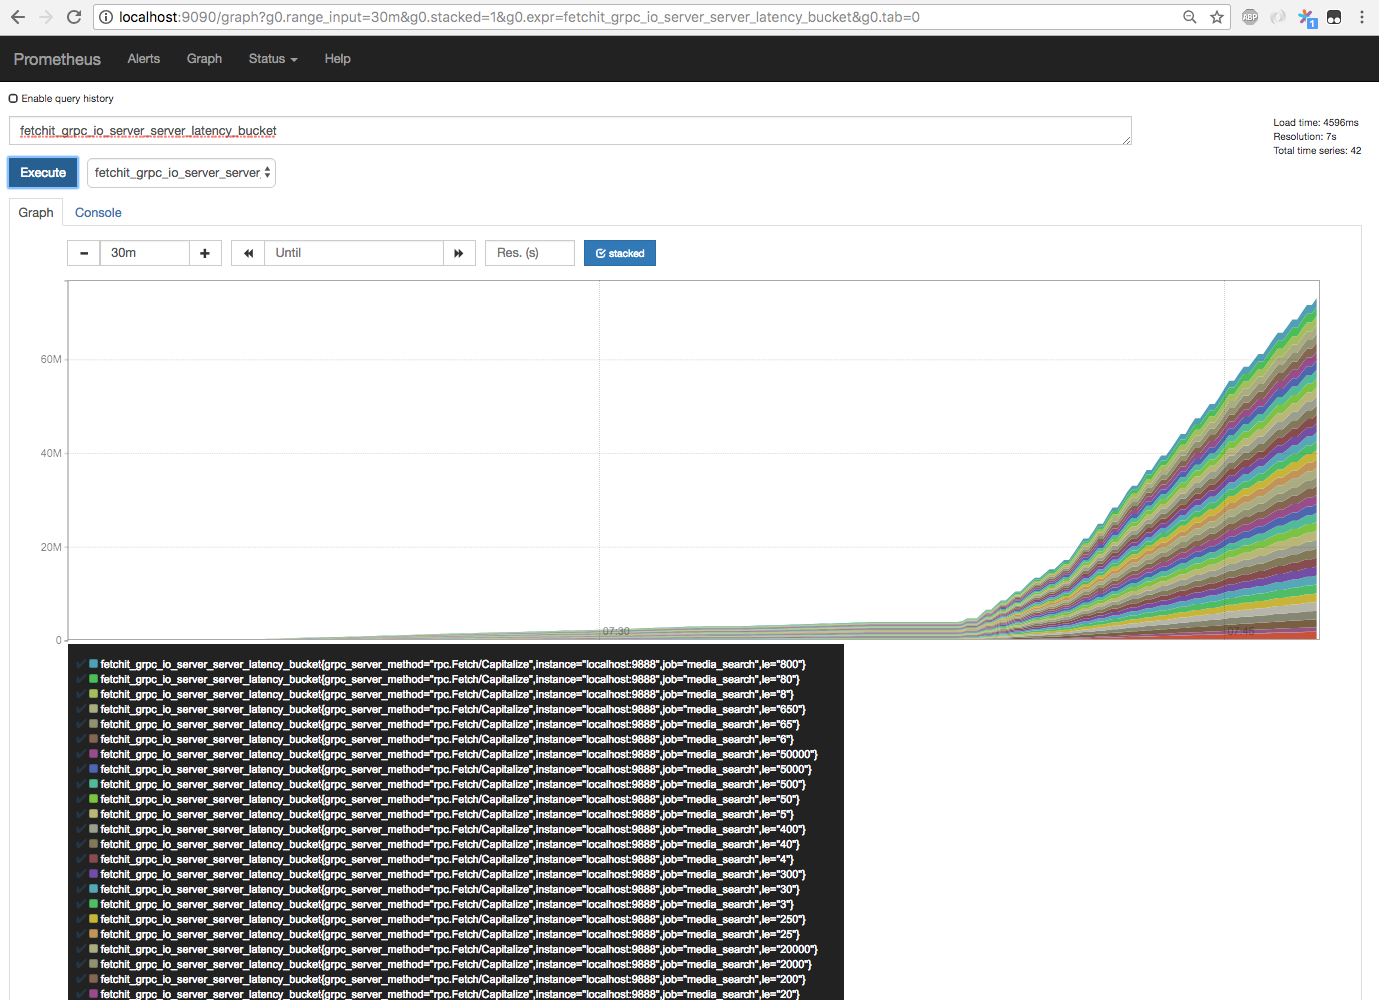Click the Prometheus brand link

(x=57, y=59)
